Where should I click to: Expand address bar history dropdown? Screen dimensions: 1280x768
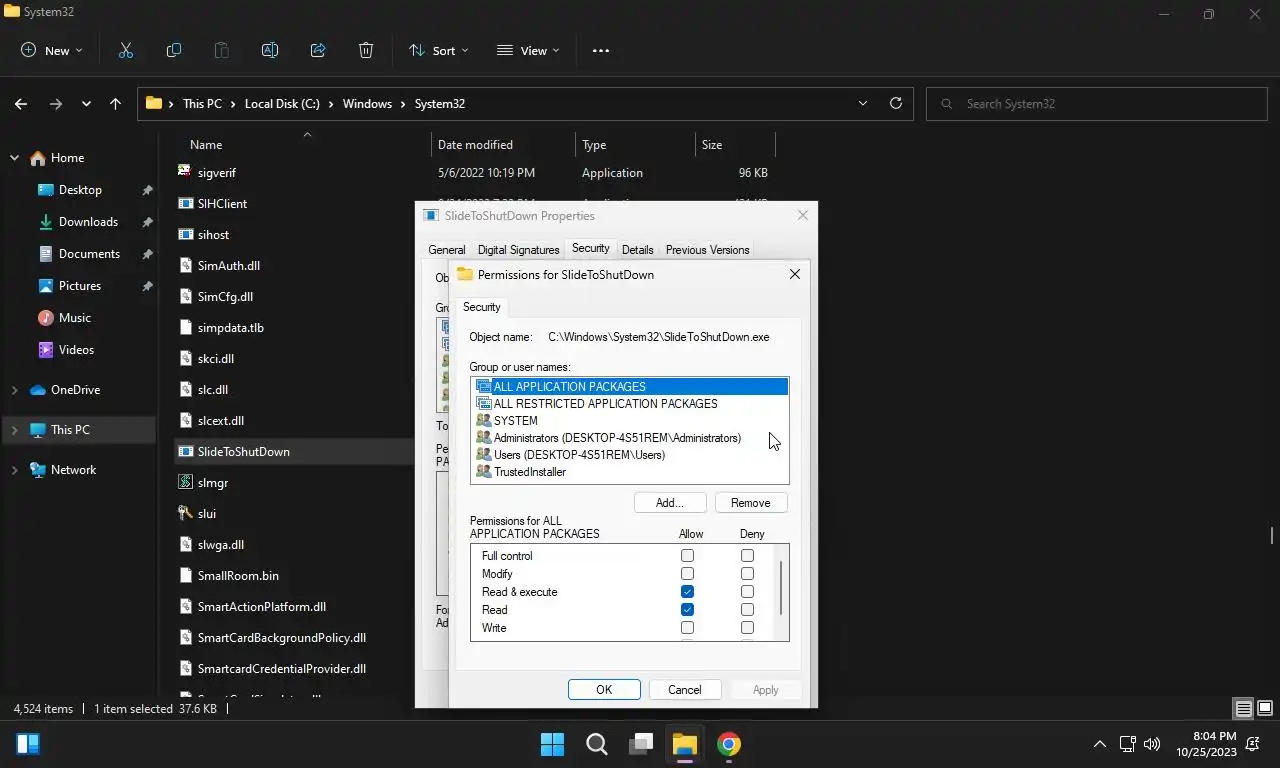tap(863, 103)
